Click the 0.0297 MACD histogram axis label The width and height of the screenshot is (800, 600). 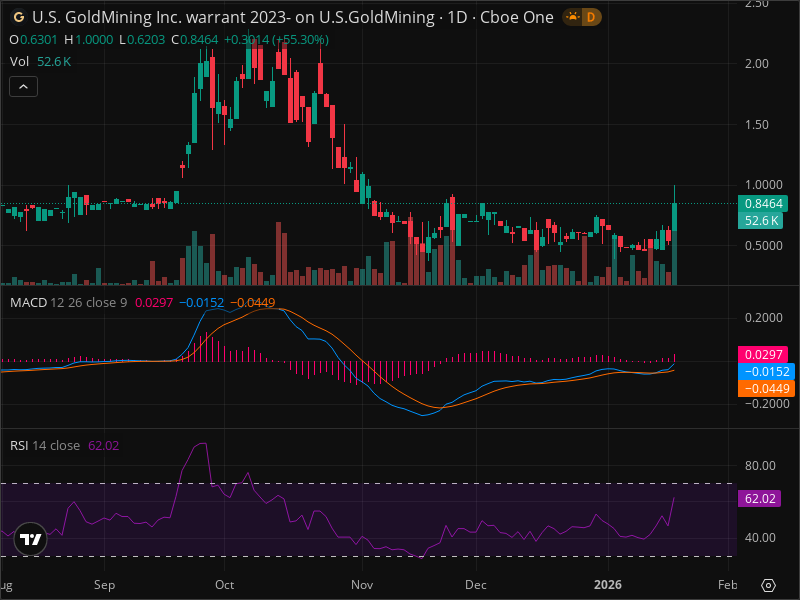click(x=763, y=355)
